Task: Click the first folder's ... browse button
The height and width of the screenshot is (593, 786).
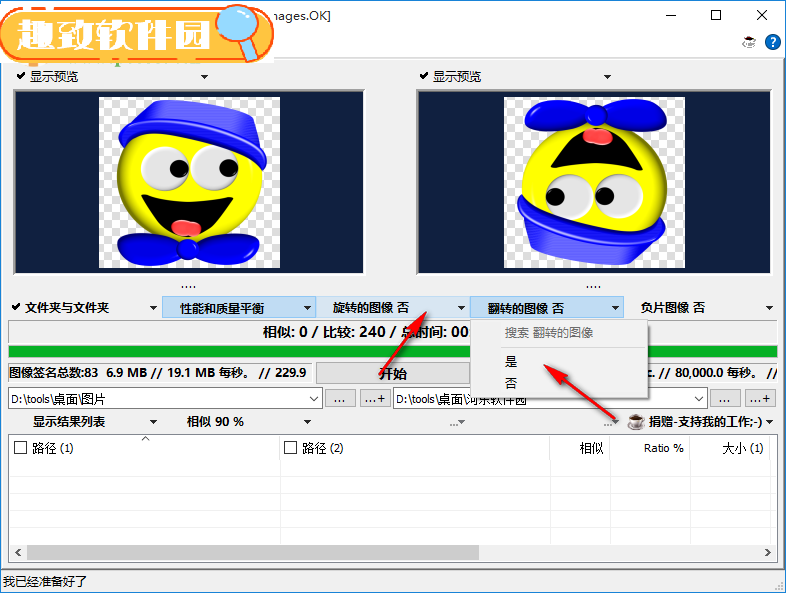Action: (x=340, y=399)
